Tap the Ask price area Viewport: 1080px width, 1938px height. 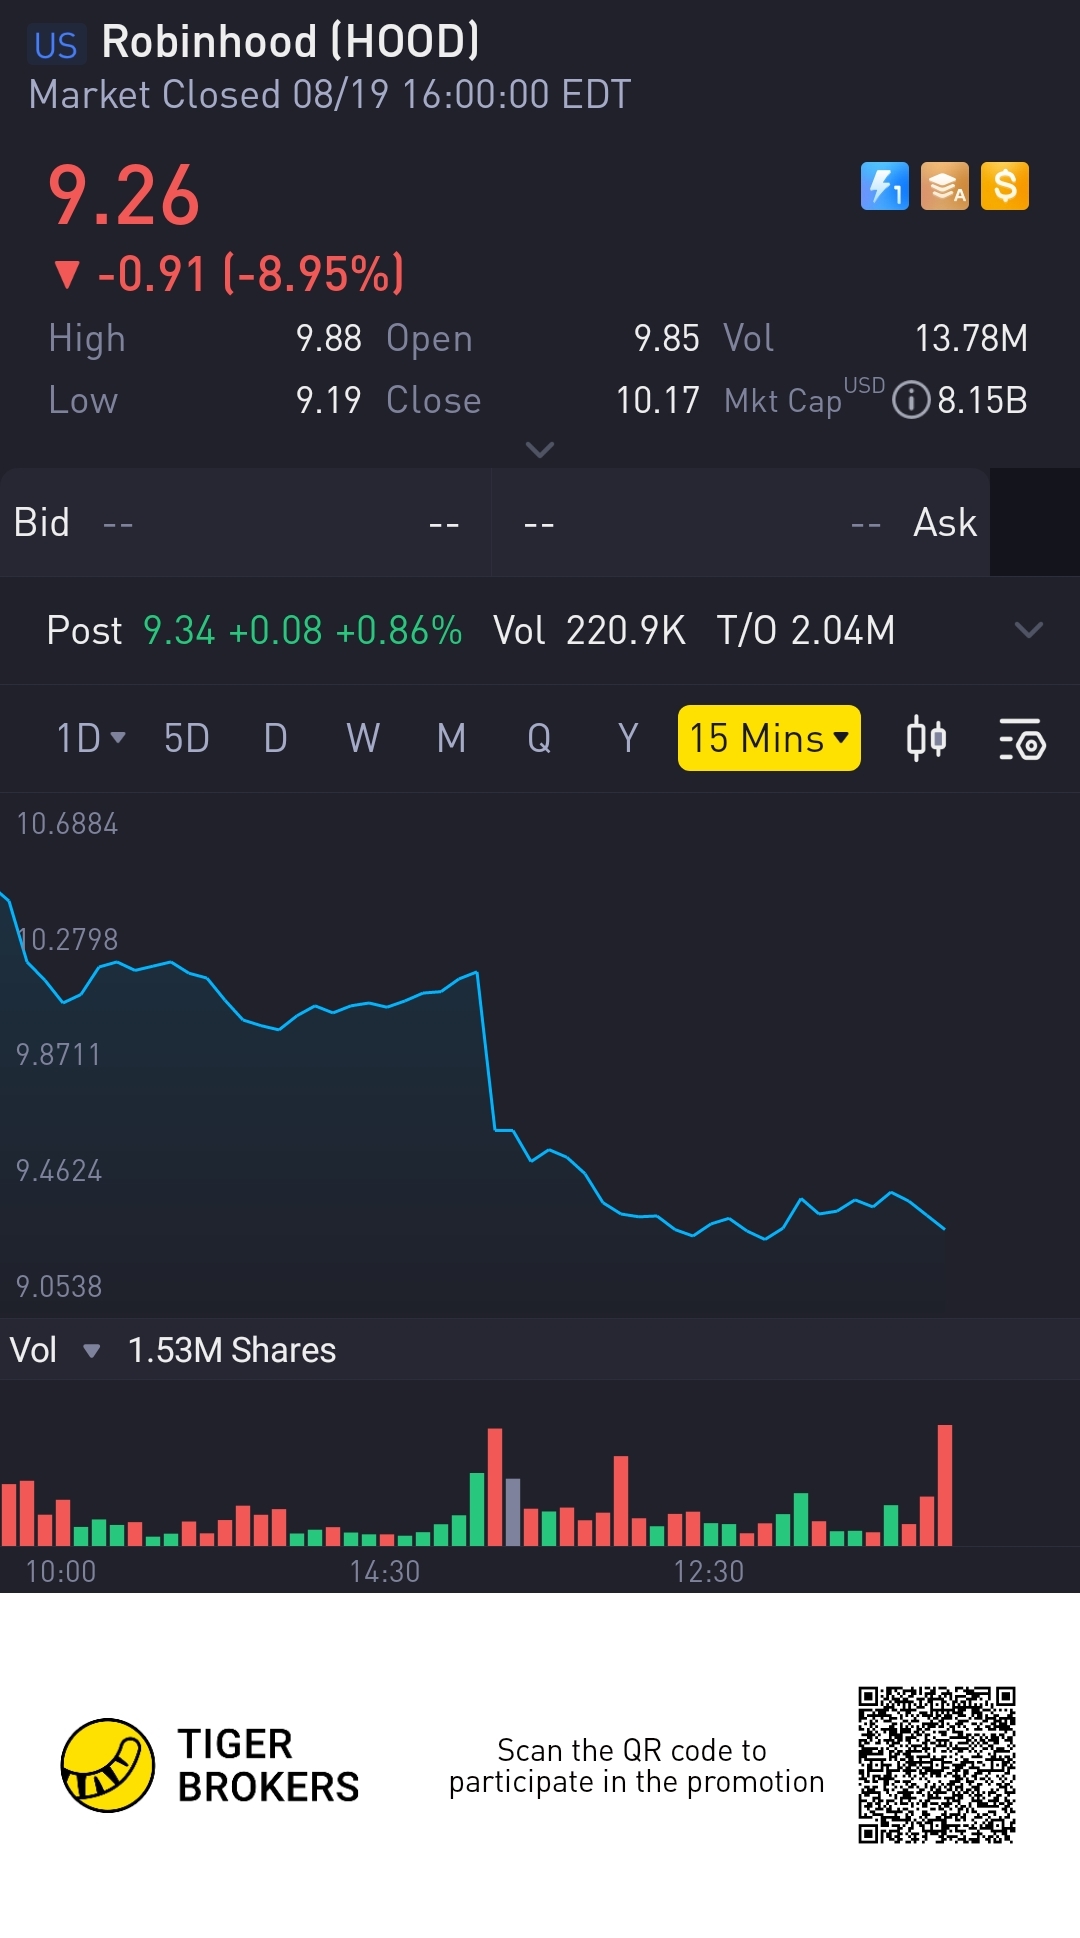[x=740, y=522]
